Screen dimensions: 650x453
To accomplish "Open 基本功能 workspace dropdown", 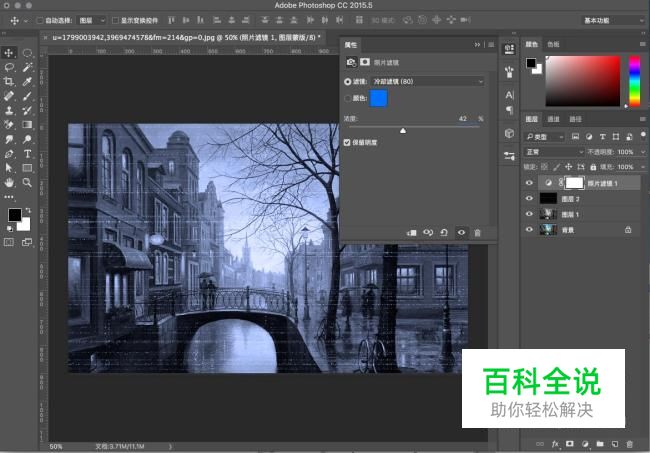I will coord(612,20).
